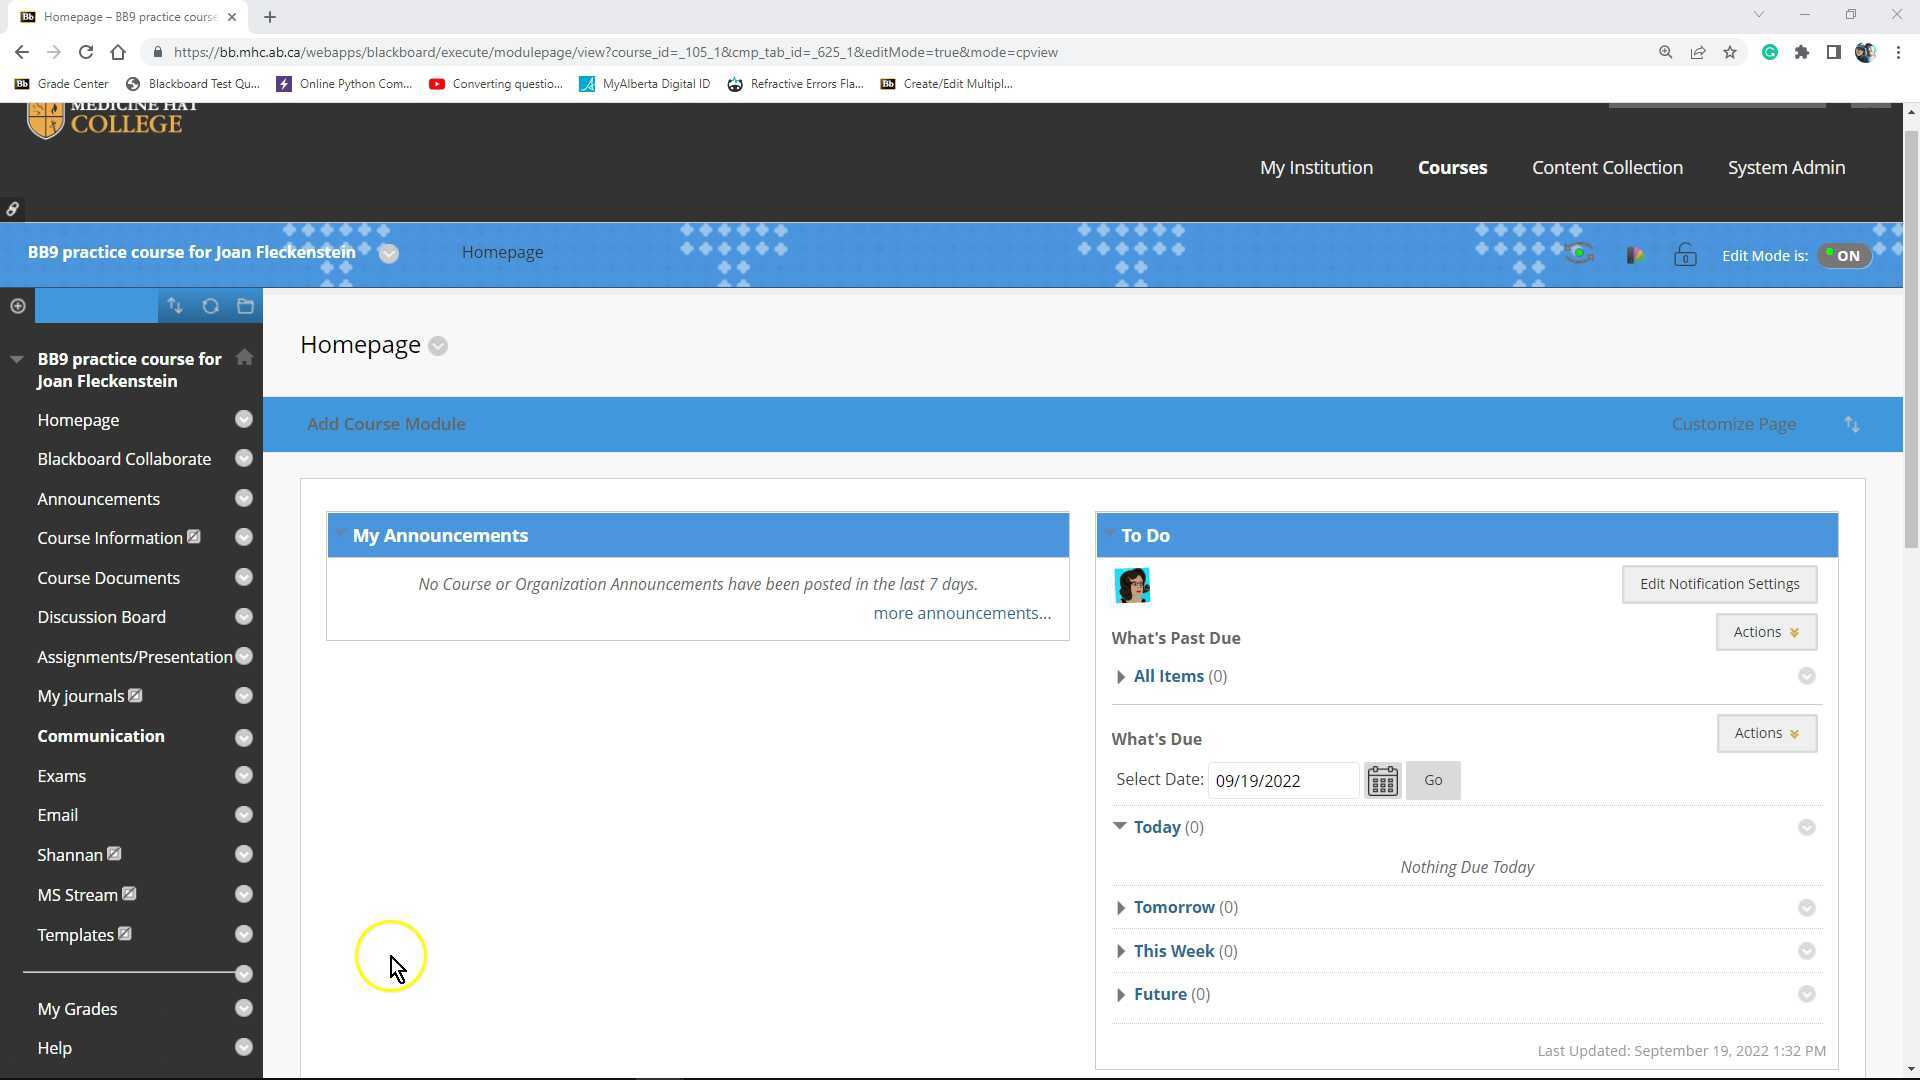Click the Grammarly extension icon
Image resolution: width=1920 pixels, height=1080 pixels.
click(1770, 52)
